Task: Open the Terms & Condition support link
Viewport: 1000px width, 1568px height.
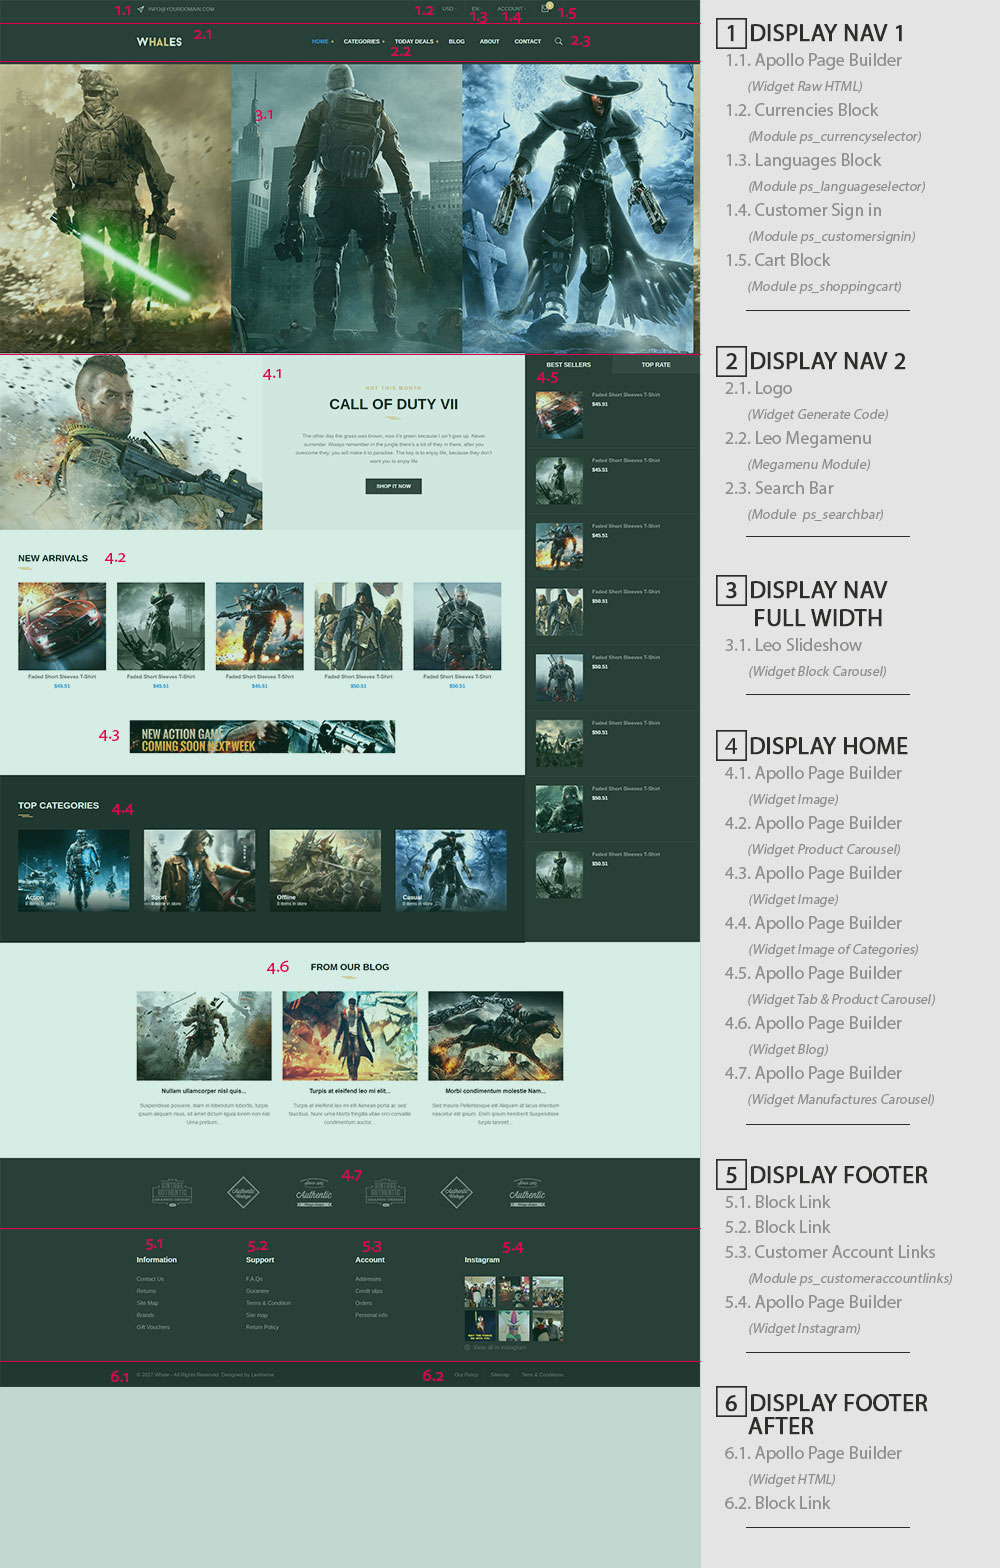Action: click(x=268, y=1303)
